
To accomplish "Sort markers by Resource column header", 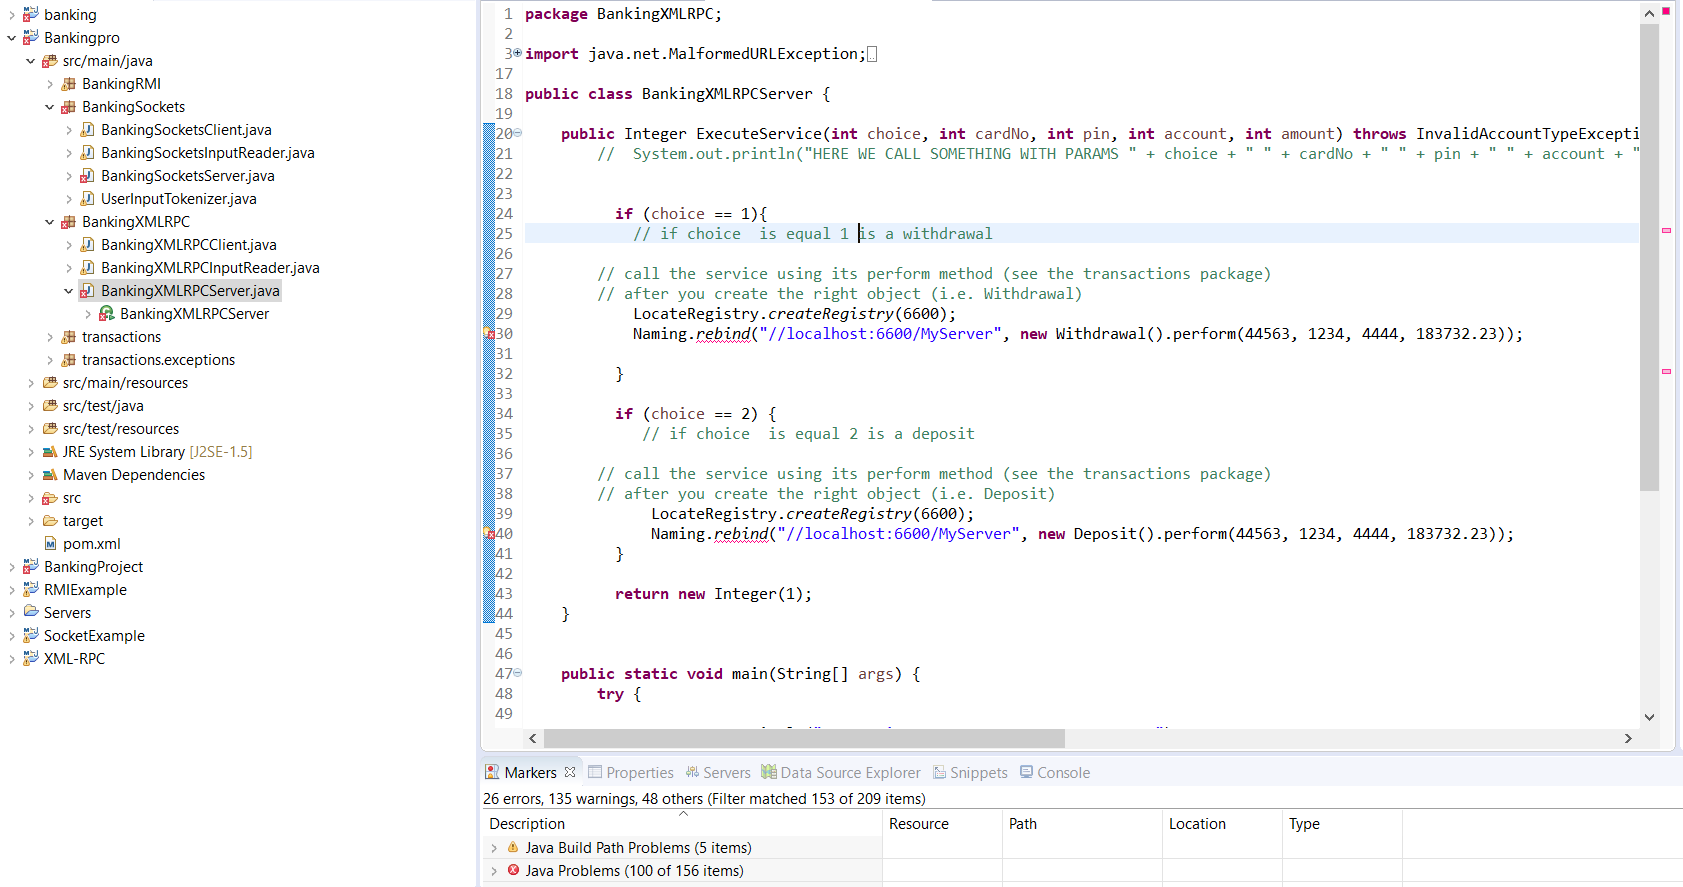I will [x=919, y=824].
